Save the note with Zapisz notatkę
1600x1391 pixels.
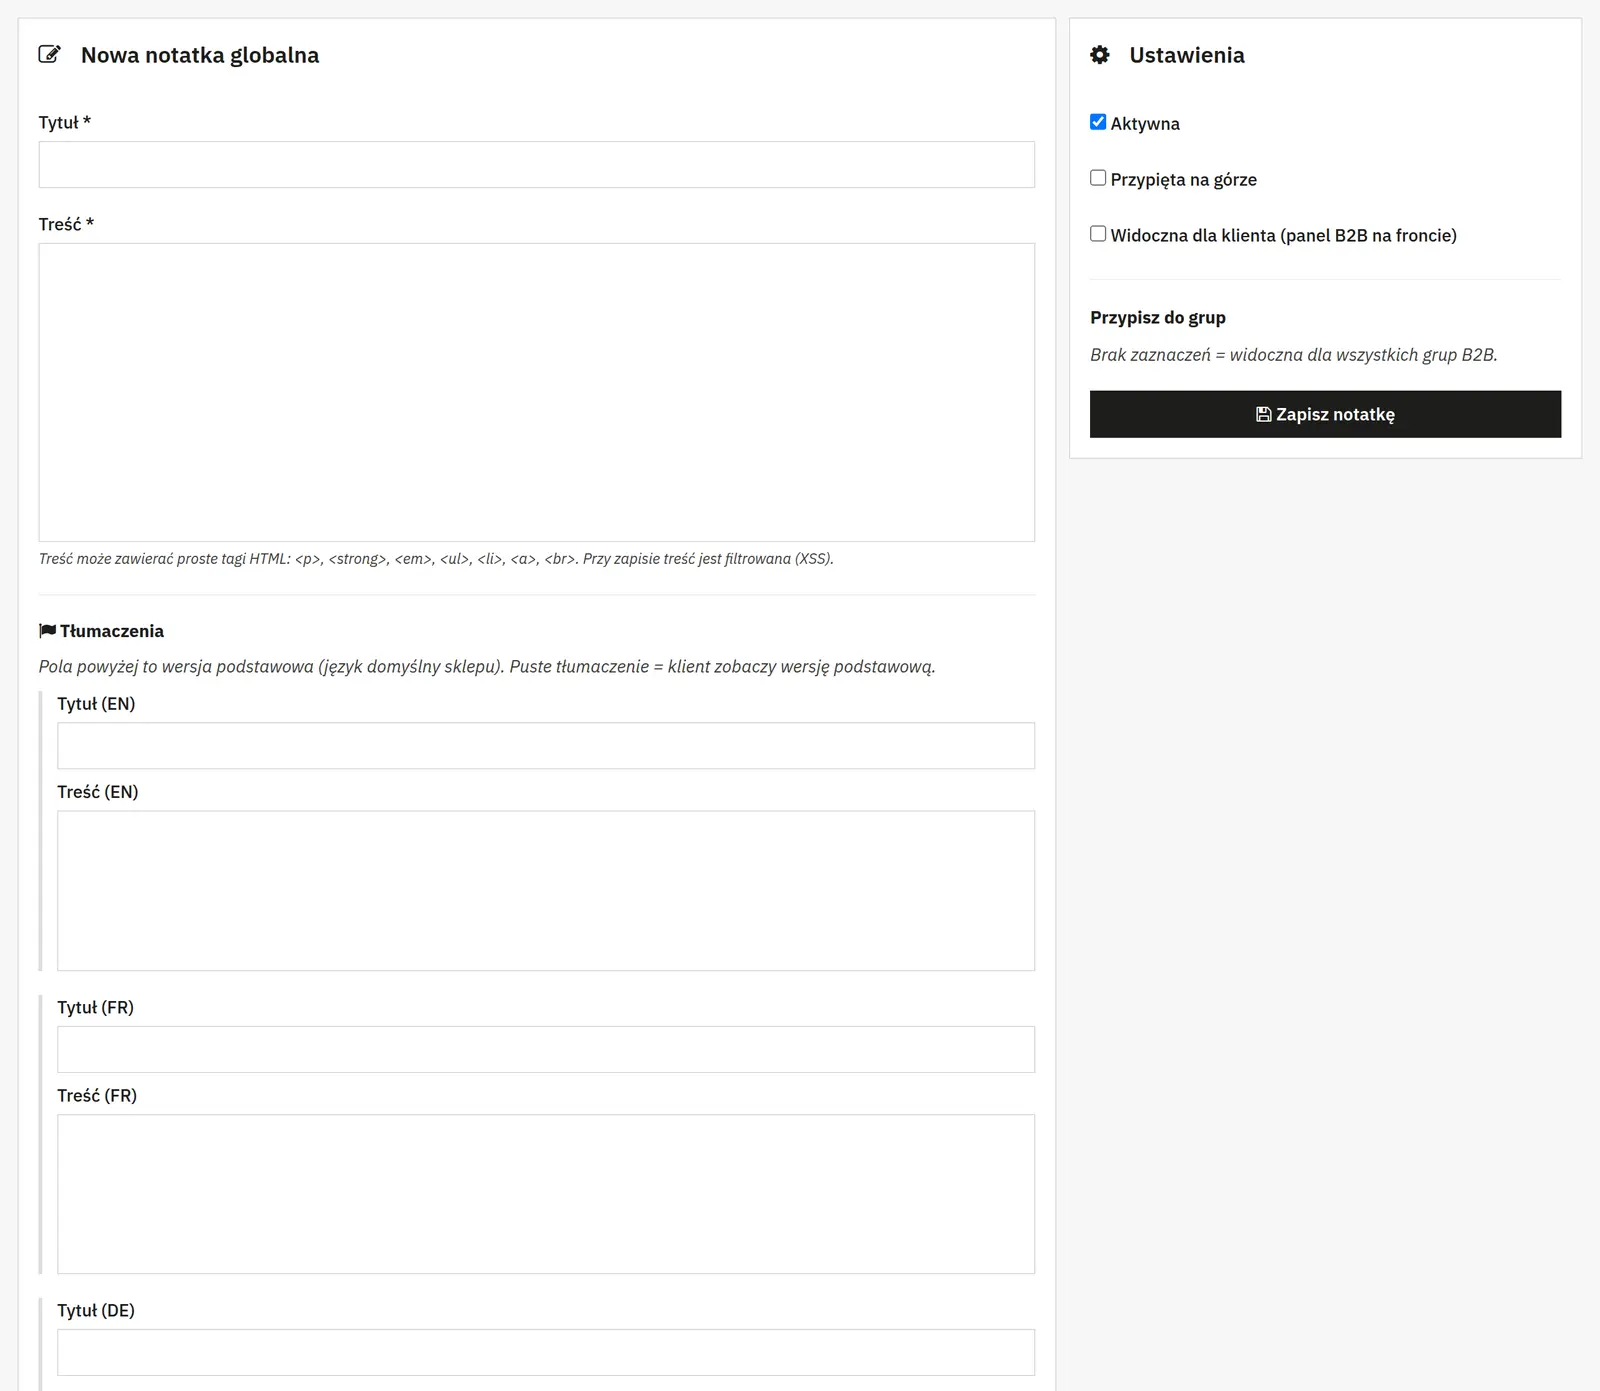pyautogui.click(x=1325, y=414)
